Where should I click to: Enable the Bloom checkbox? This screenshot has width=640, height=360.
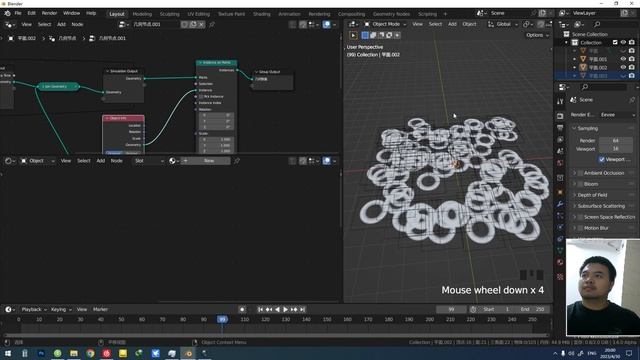click(x=580, y=184)
